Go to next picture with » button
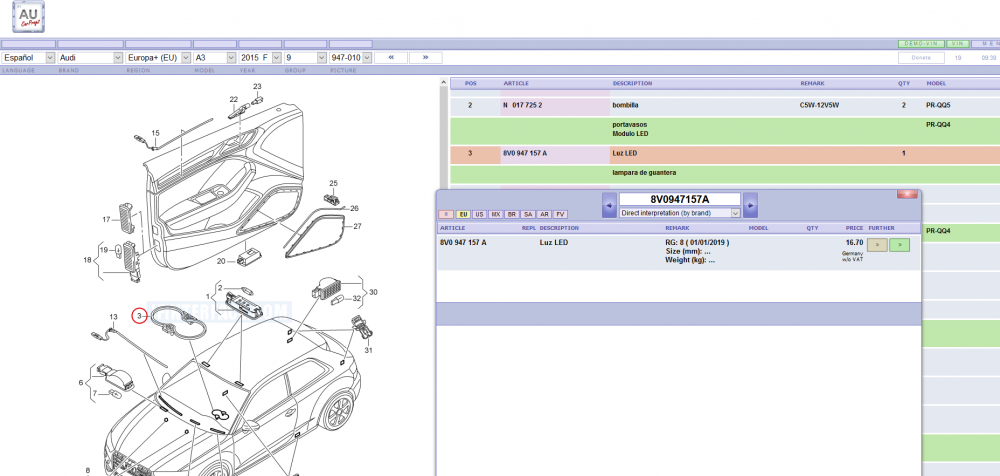This screenshot has width=1000, height=476. click(425, 57)
